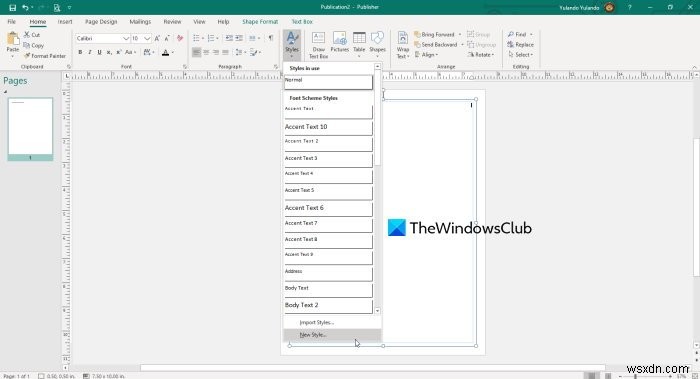
Task: Toggle Italic formatting
Action: (90, 53)
